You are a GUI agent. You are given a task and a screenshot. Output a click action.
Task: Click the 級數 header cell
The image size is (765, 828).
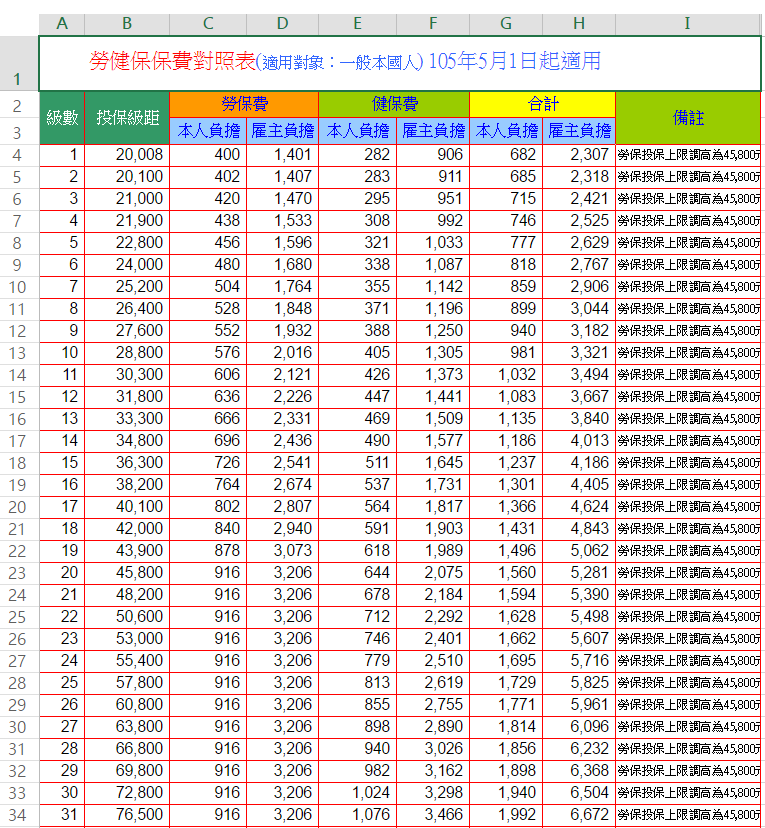(62, 118)
